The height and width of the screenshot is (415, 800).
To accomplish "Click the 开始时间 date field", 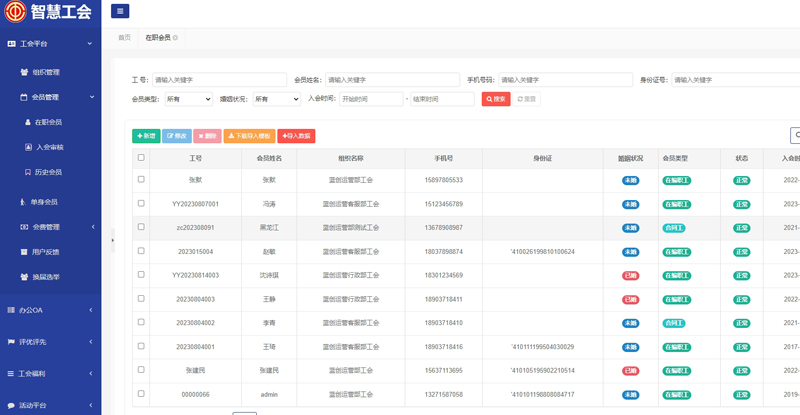I will pos(371,99).
